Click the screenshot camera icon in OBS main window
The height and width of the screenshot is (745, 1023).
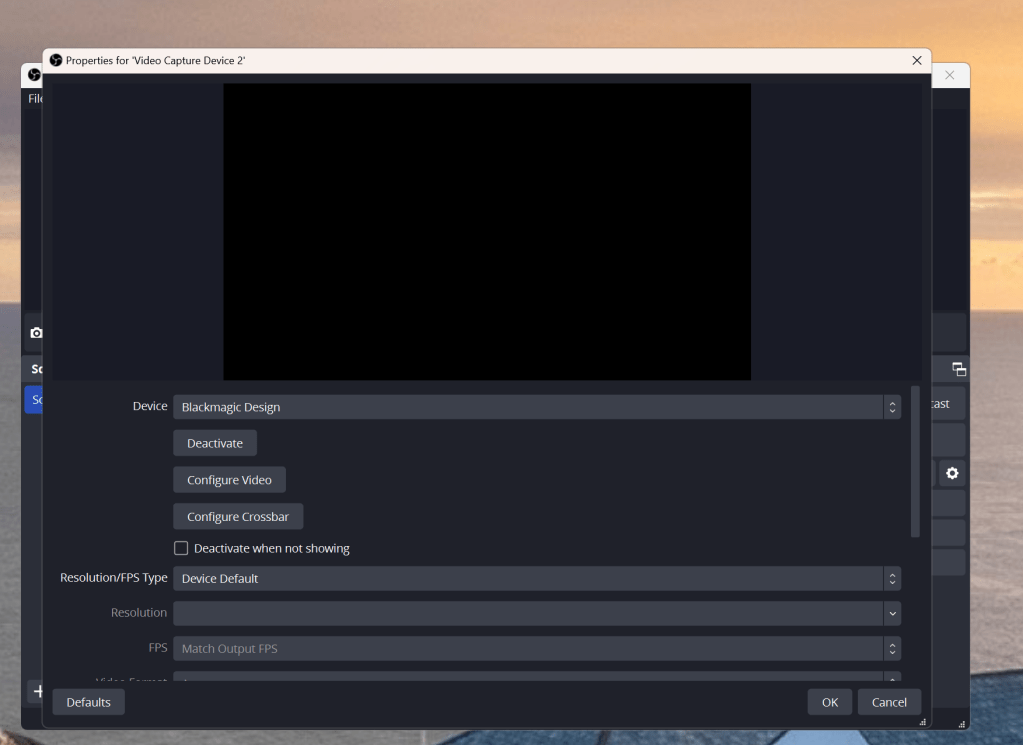37,333
